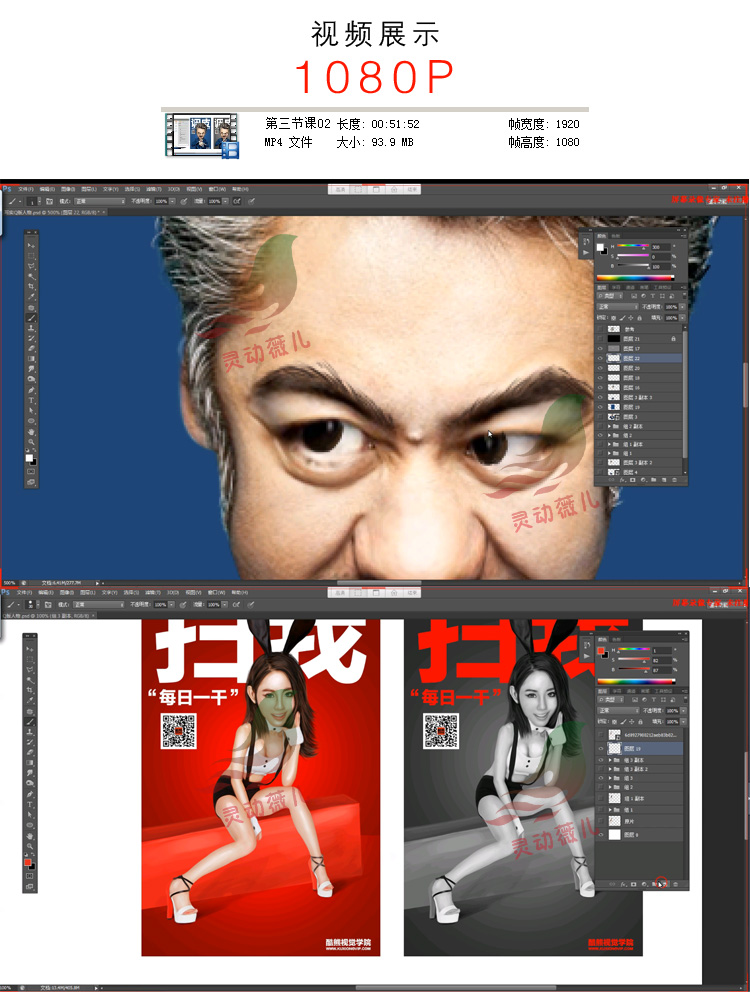The image size is (750, 992).
Task: Click color spectrum ramp in poster Color panel
Action: click(x=637, y=682)
